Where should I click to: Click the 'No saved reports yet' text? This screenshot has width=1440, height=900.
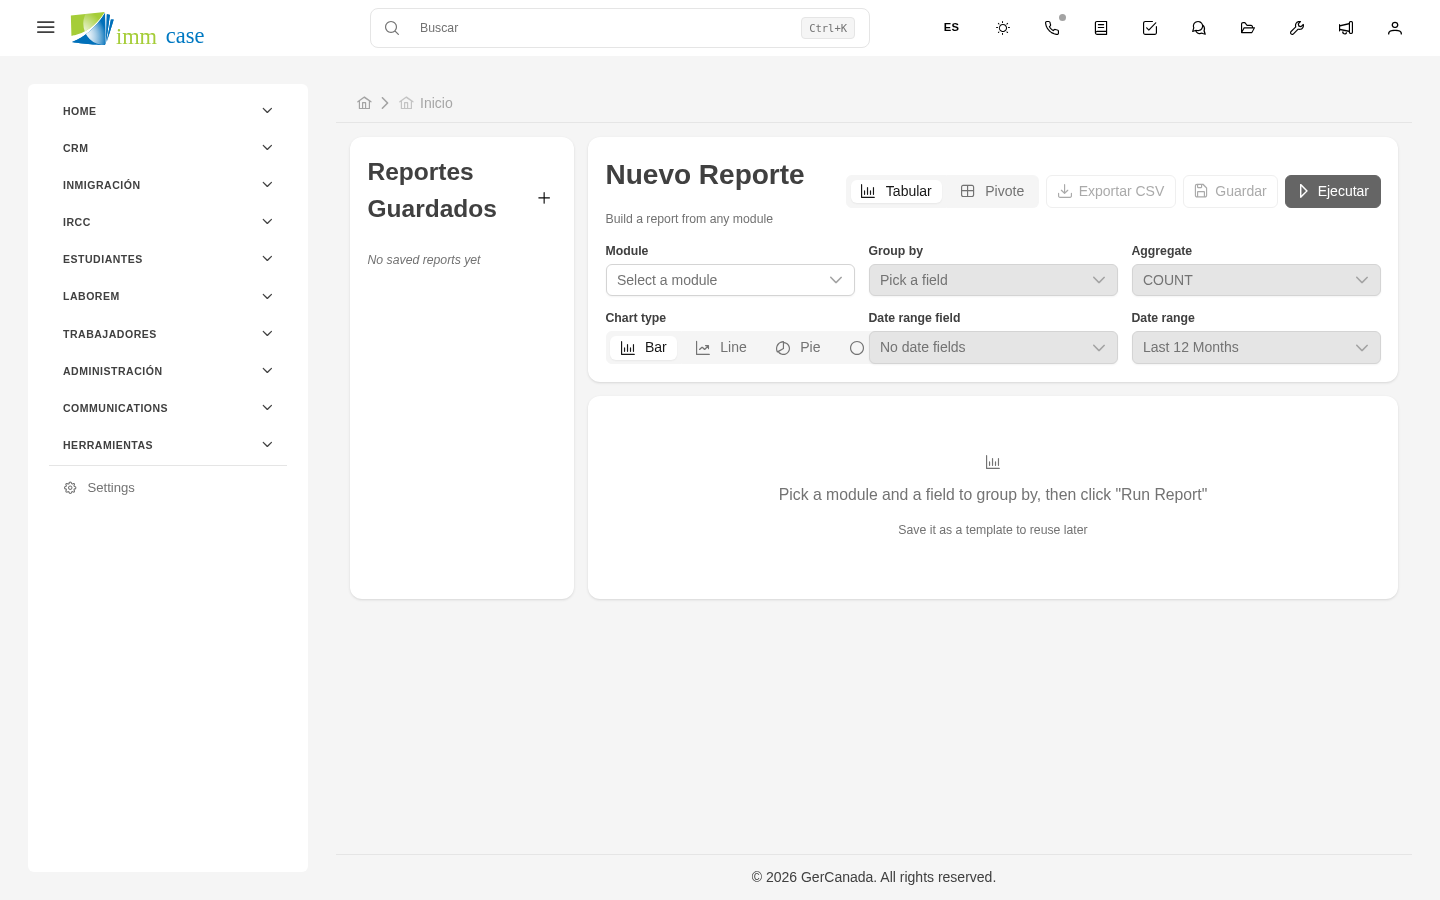coord(424,260)
